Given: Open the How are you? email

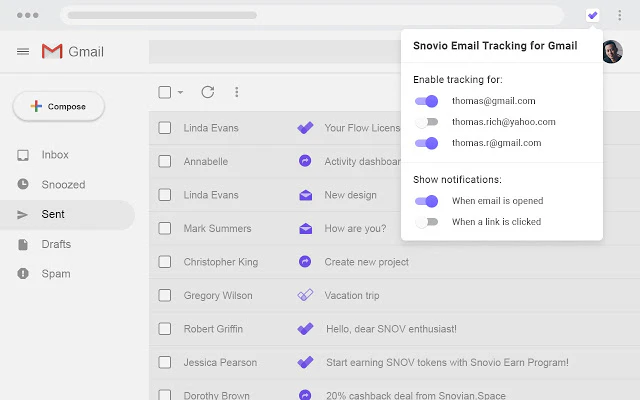Looking at the screenshot, I should click(355, 229).
